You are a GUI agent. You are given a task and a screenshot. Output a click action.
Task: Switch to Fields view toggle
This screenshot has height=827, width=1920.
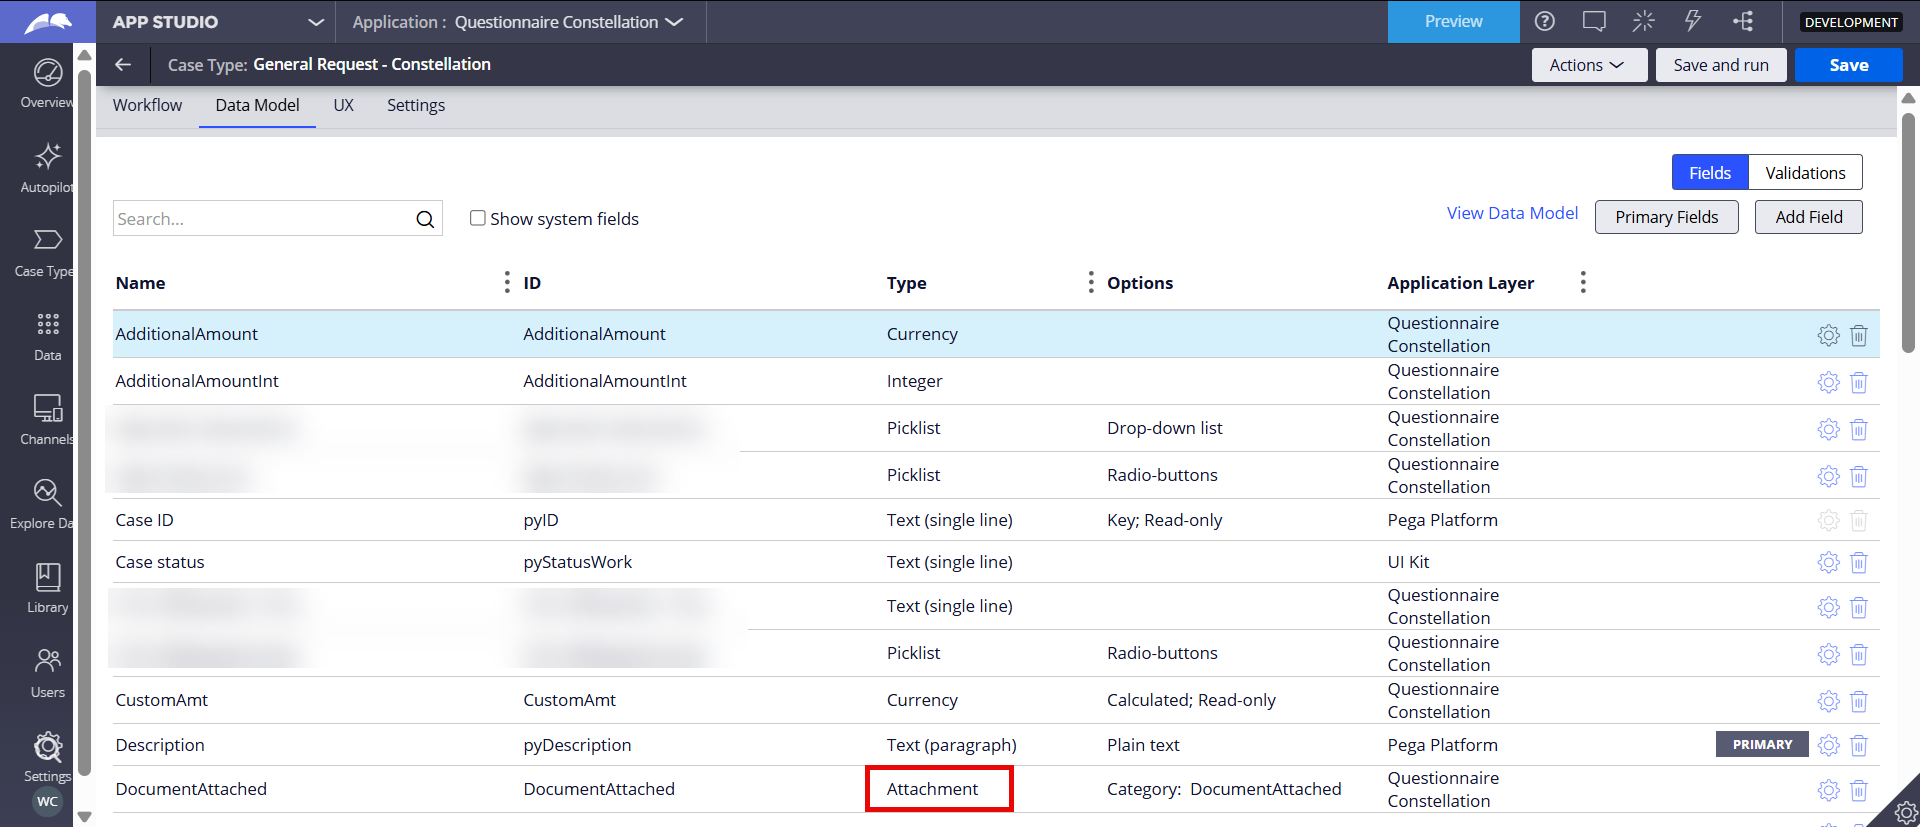point(1710,172)
